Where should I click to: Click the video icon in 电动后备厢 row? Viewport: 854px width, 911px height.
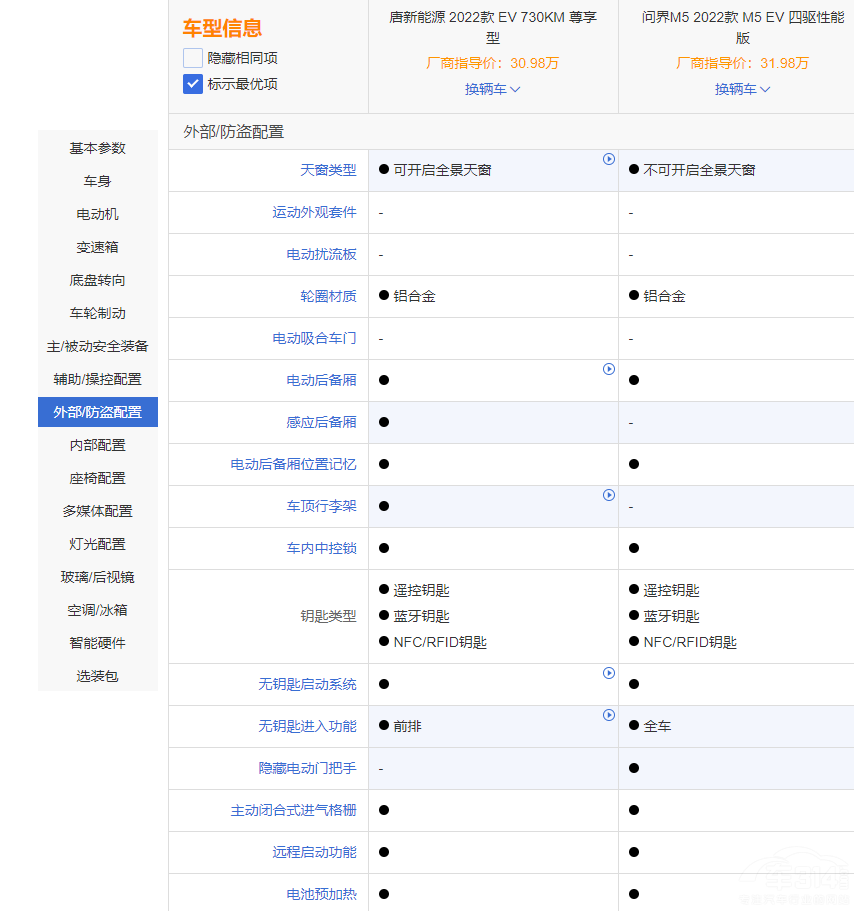(608, 369)
